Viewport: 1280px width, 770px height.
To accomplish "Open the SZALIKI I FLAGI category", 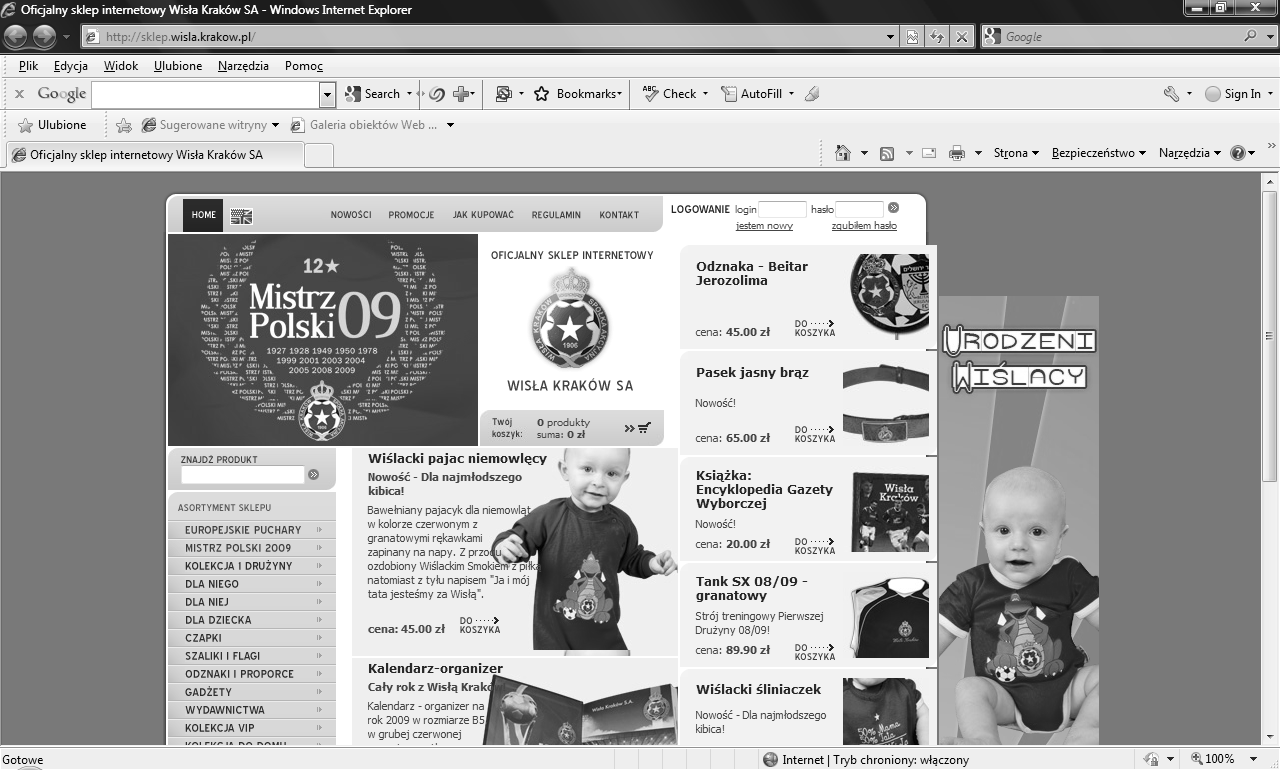I will [x=252, y=656].
